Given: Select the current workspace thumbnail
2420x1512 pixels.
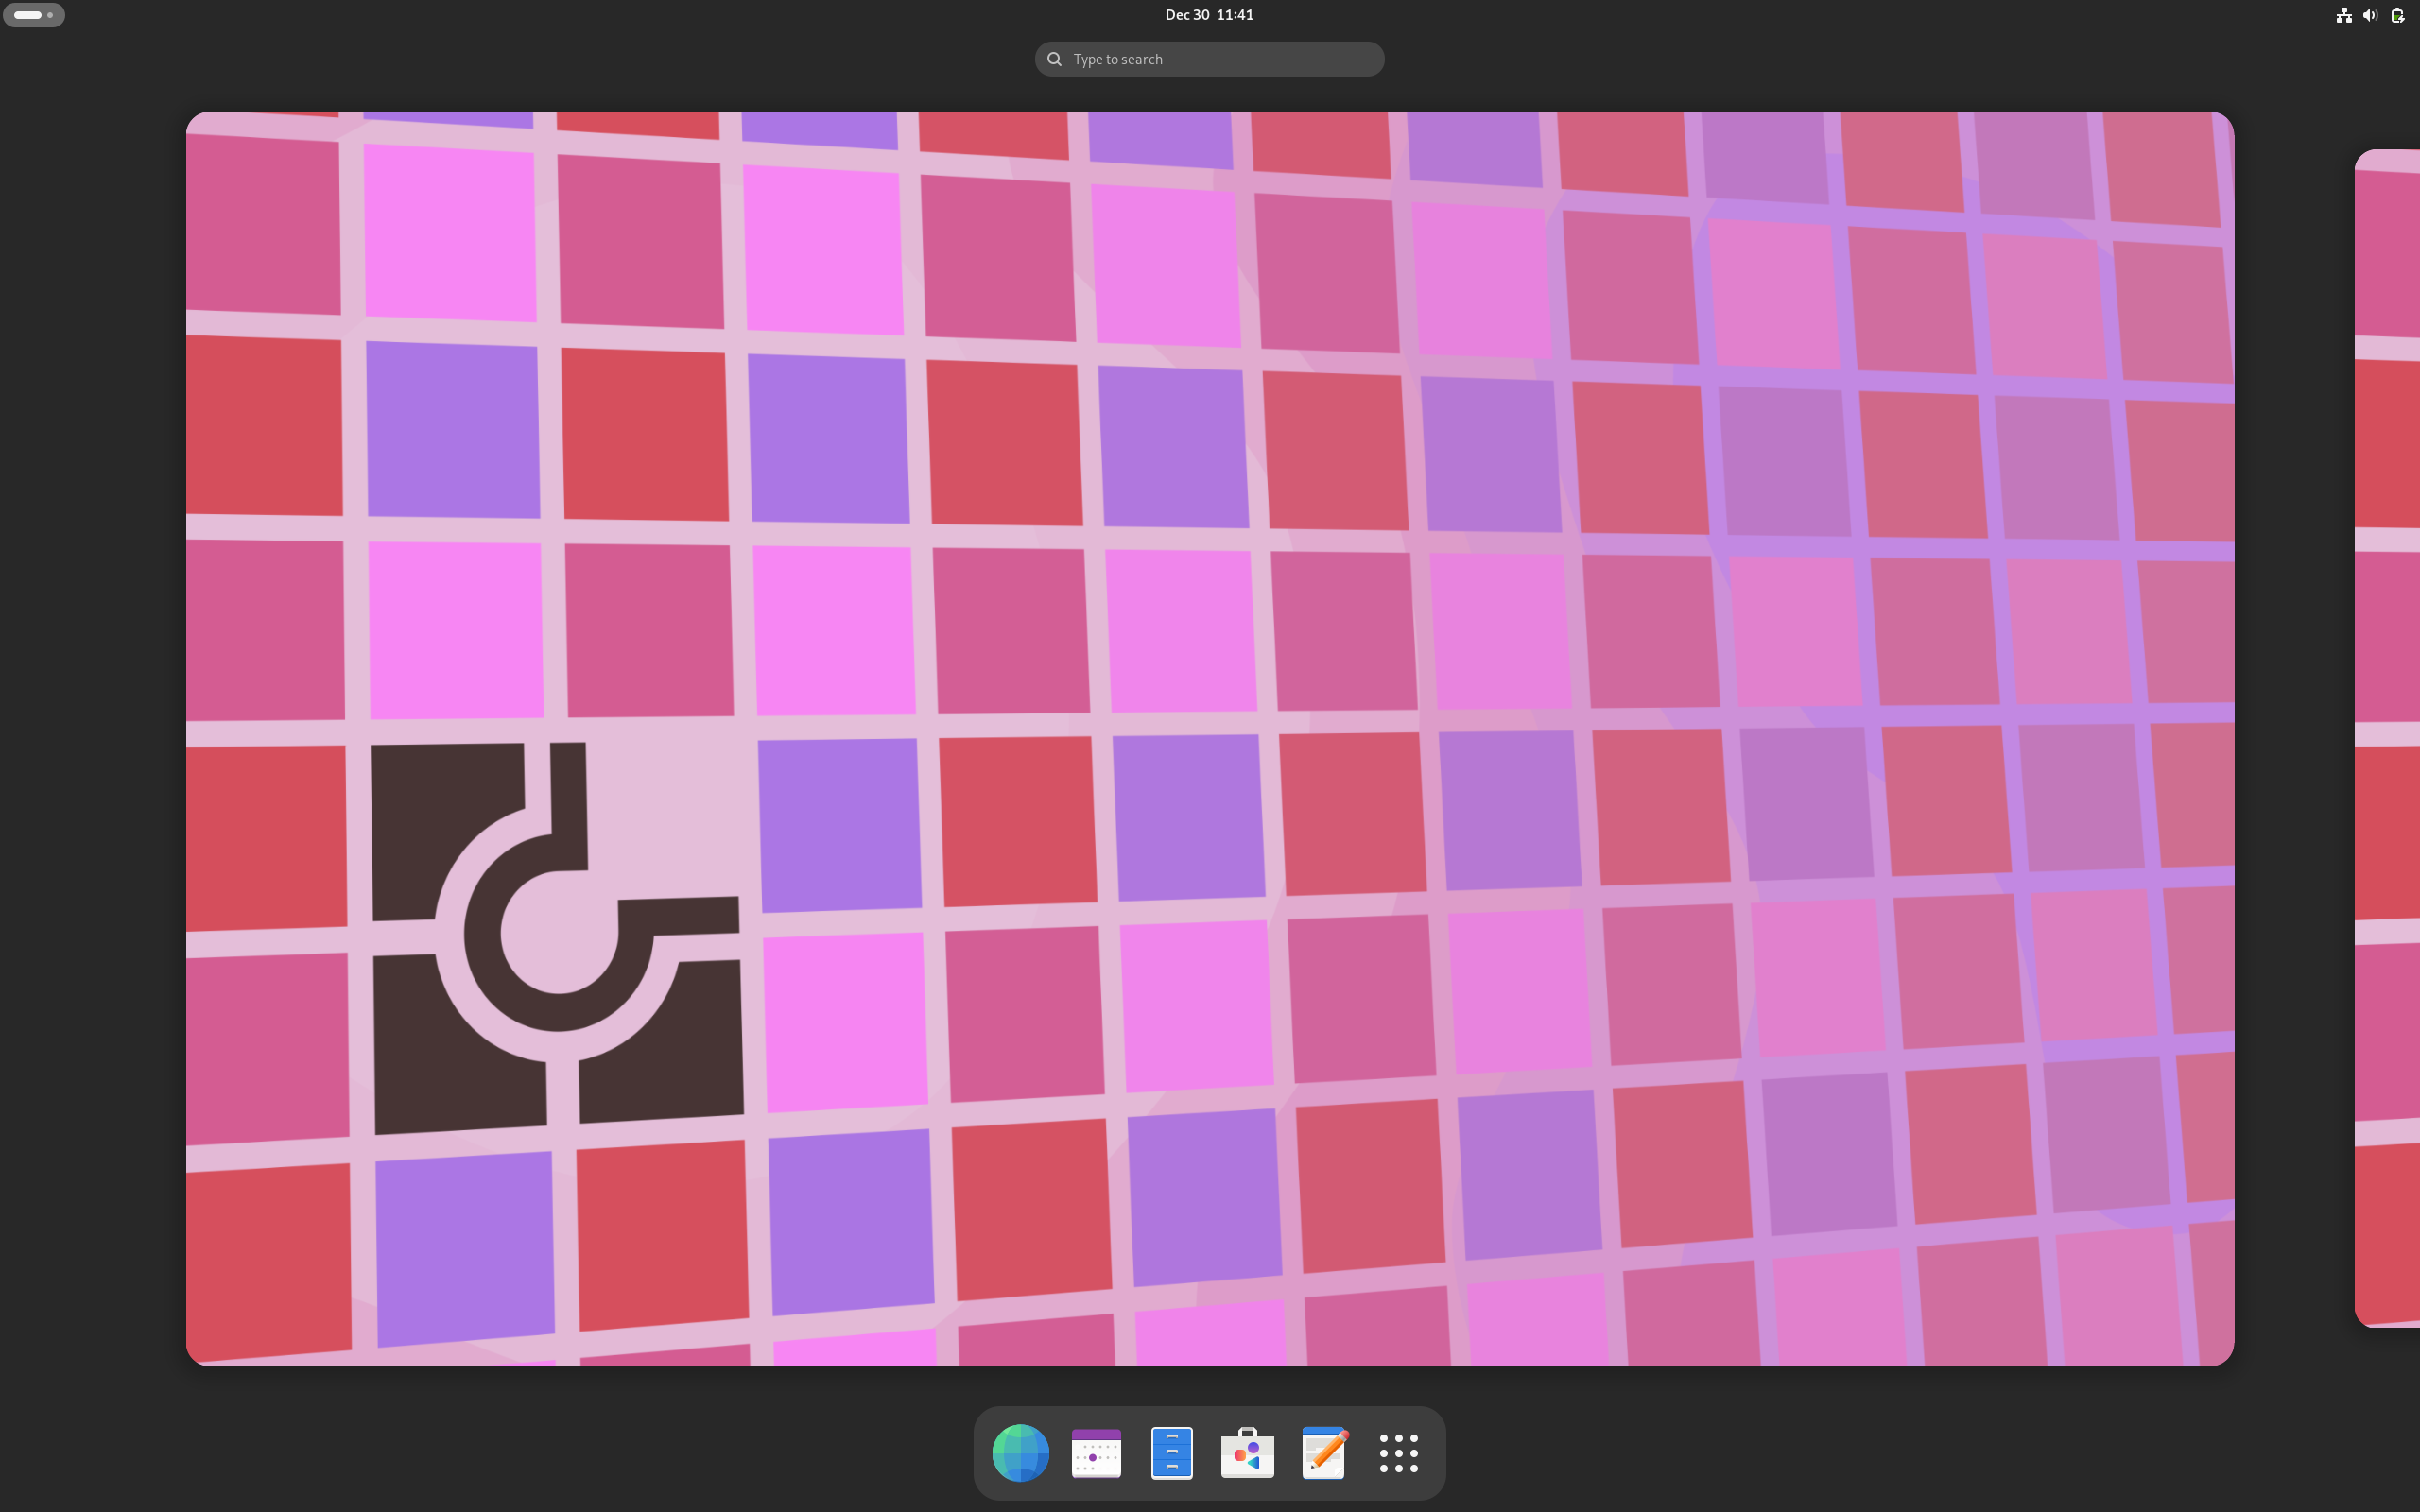Looking at the screenshot, I should point(1210,738).
